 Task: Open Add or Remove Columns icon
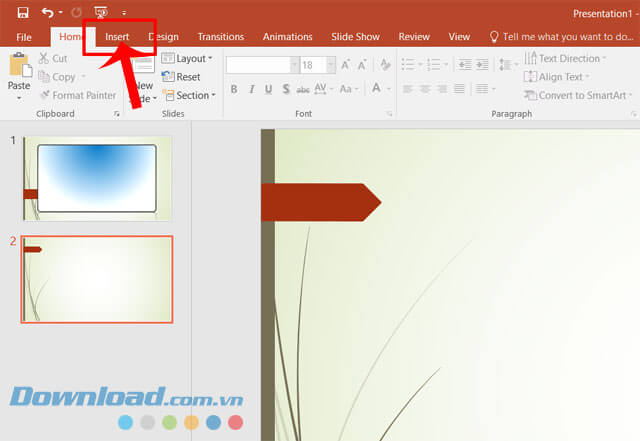click(485, 89)
